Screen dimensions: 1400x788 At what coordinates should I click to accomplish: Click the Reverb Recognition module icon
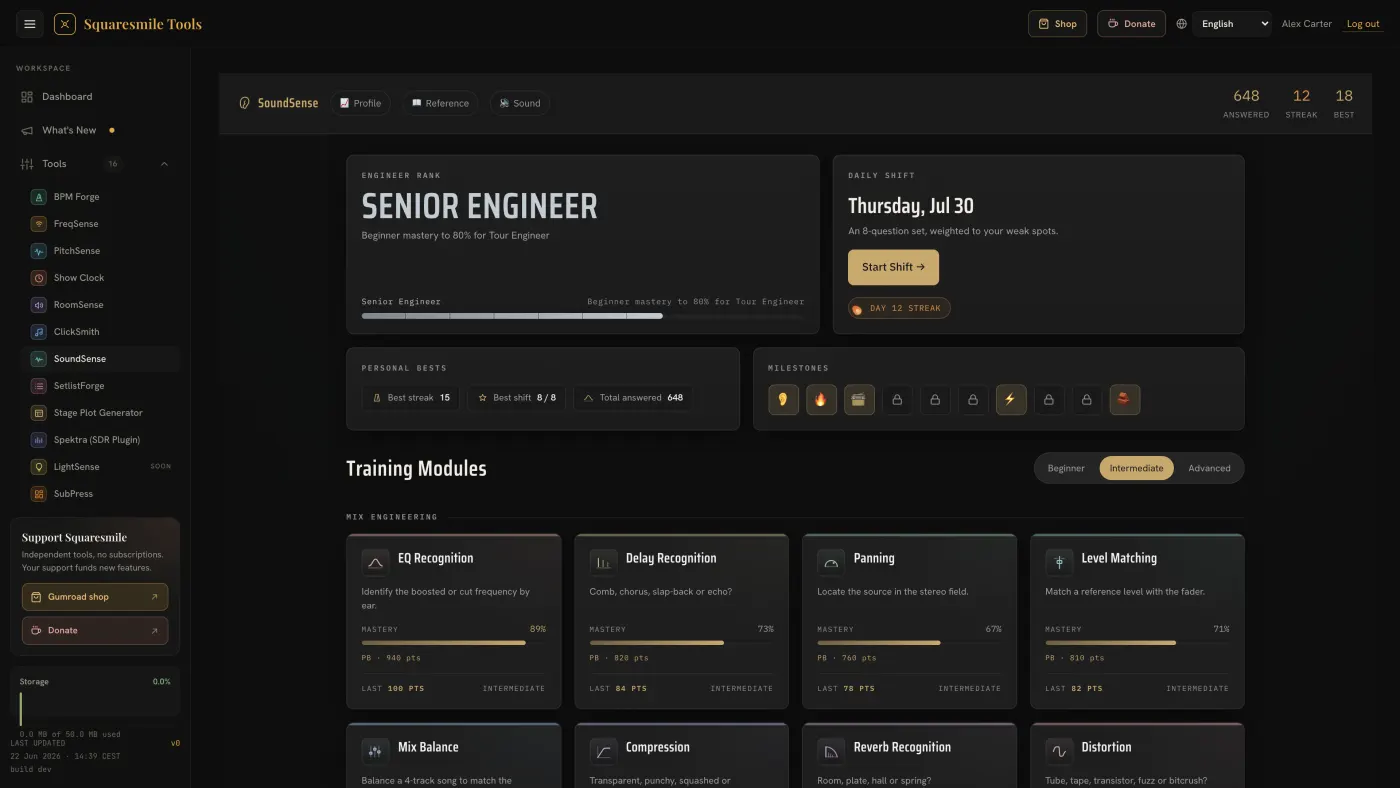[x=831, y=751]
